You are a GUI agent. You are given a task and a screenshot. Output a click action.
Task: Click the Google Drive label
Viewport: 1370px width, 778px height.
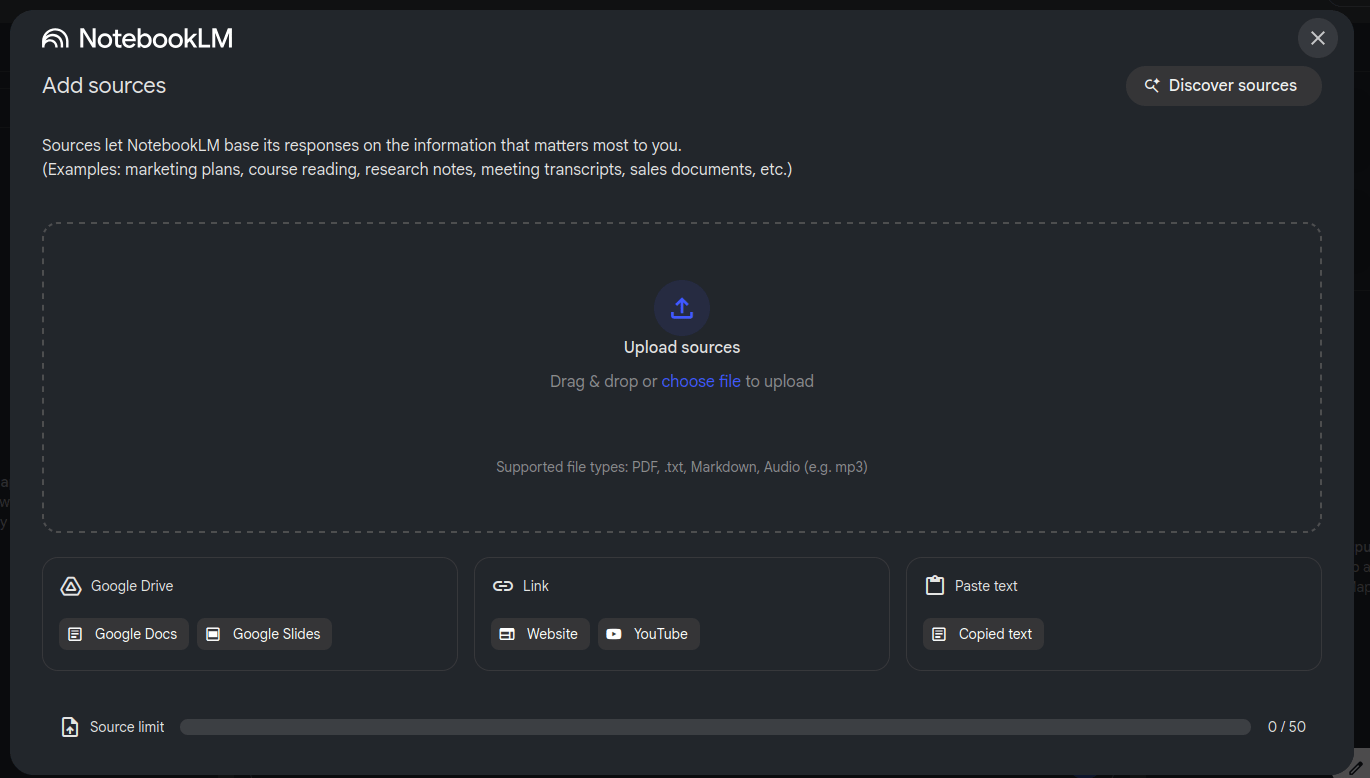[132, 586]
